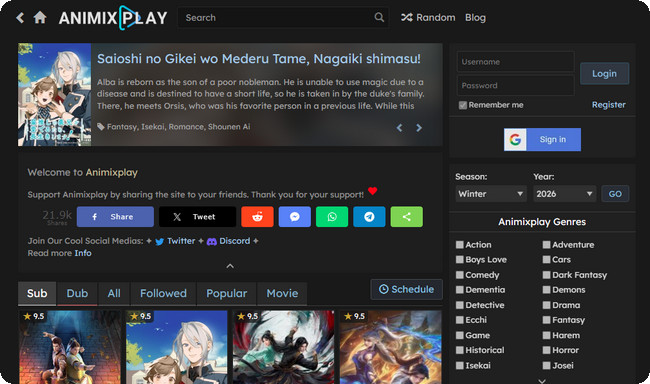Go to home via house icon
This screenshot has width=650, height=384.
click(x=40, y=17)
